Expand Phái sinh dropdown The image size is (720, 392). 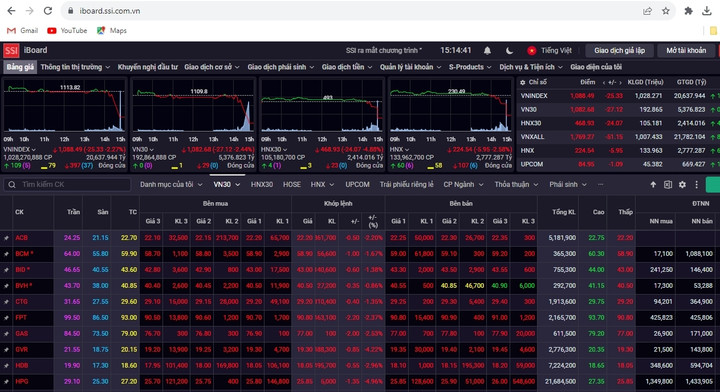pyautogui.click(x=568, y=185)
